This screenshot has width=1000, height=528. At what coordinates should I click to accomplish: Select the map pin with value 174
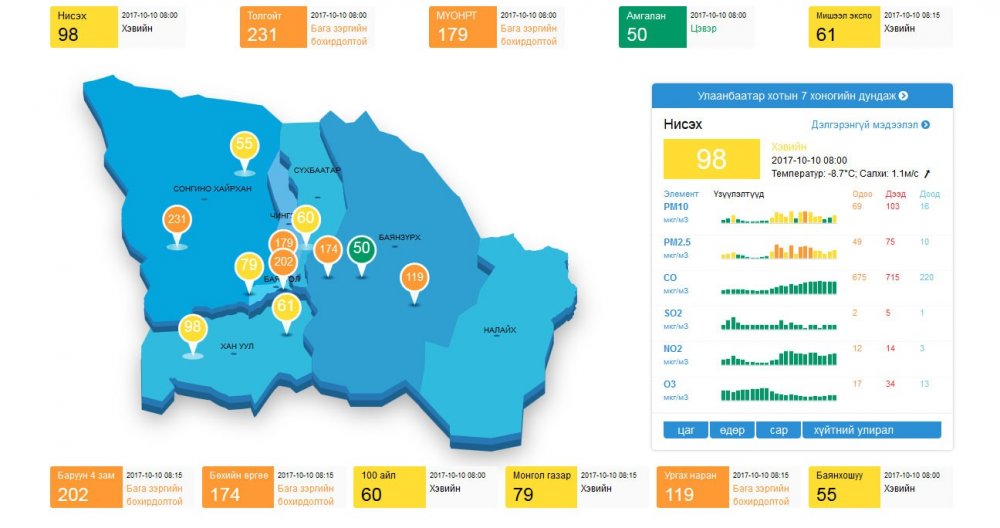point(328,249)
